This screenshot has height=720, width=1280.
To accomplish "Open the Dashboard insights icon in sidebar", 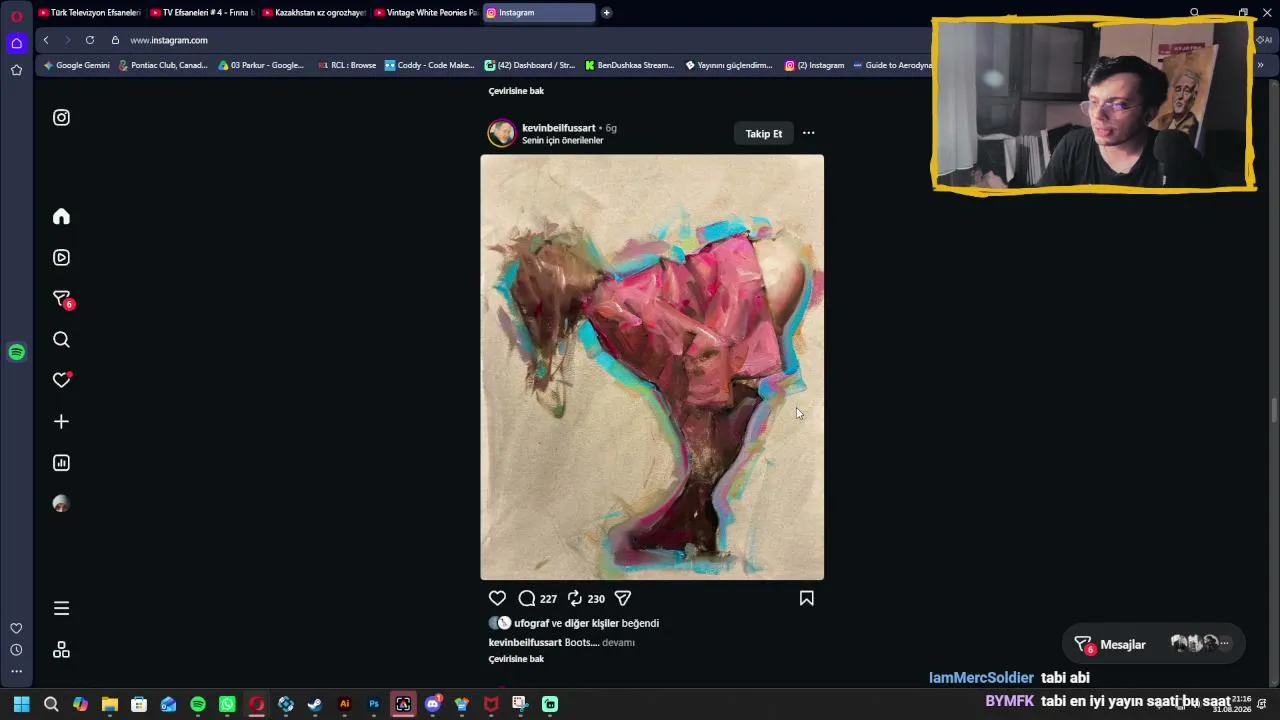I will [x=61, y=463].
